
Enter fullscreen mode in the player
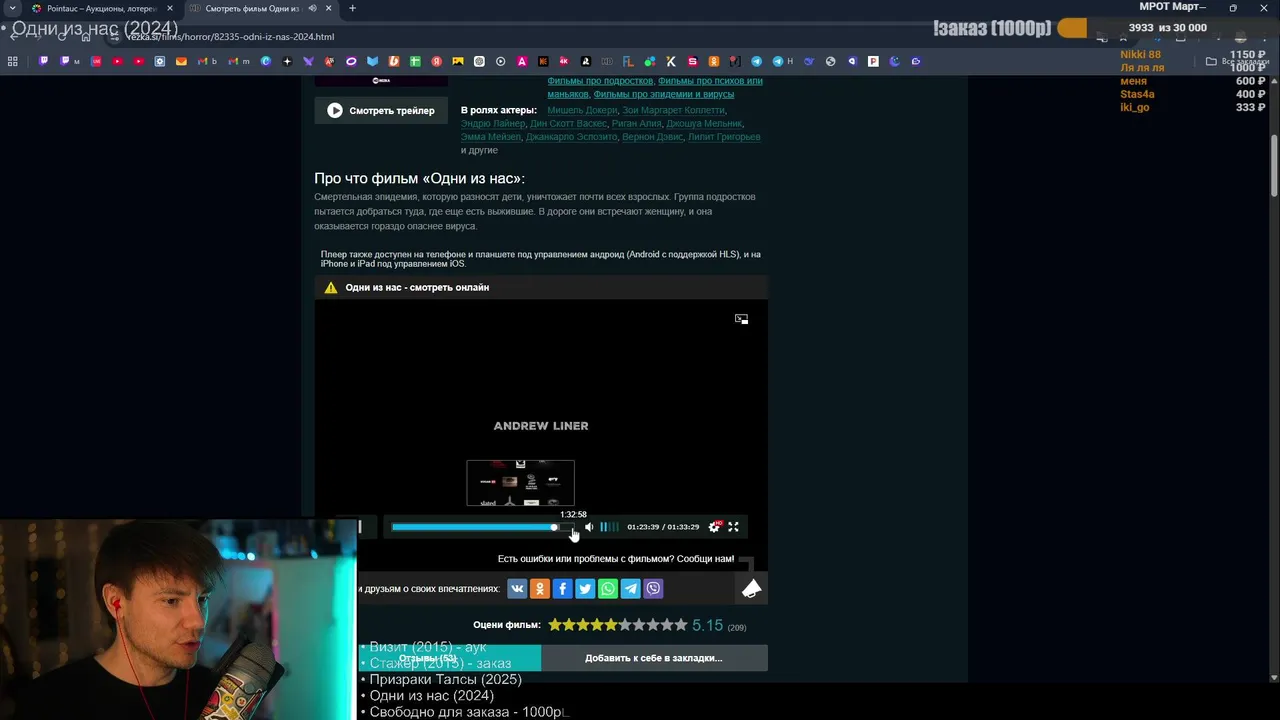tap(733, 527)
